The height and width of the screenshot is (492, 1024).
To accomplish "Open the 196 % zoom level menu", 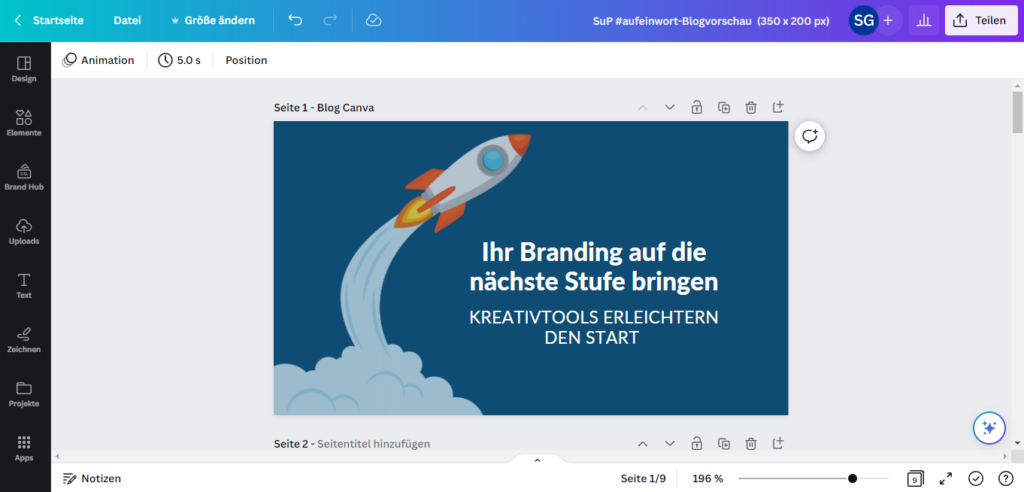I will point(708,478).
